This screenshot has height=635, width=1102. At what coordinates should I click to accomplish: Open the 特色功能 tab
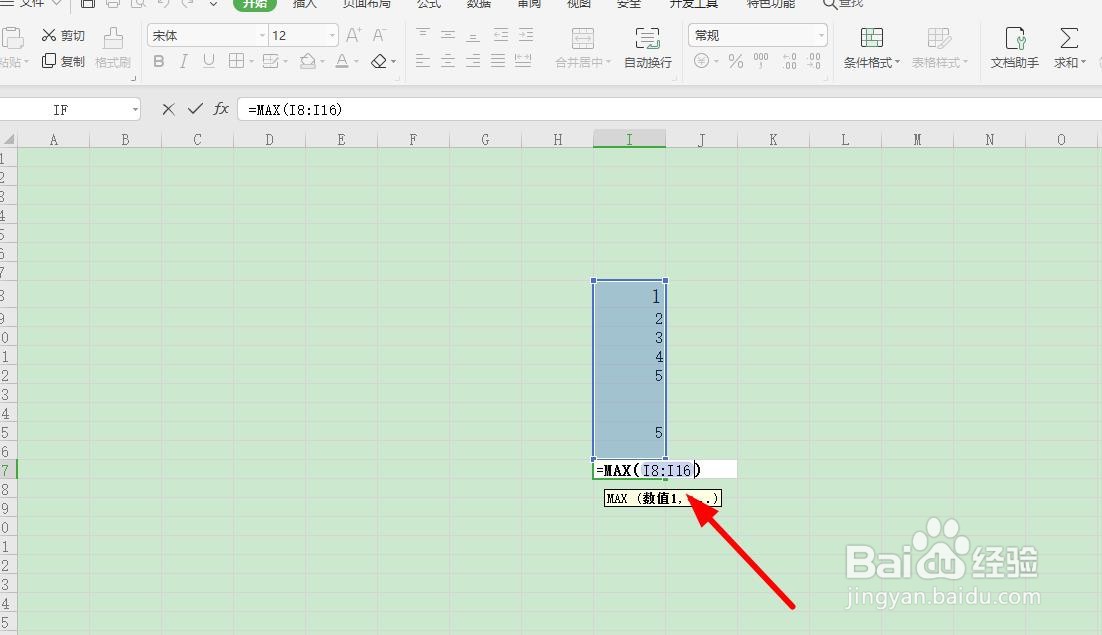coord(770,4)
